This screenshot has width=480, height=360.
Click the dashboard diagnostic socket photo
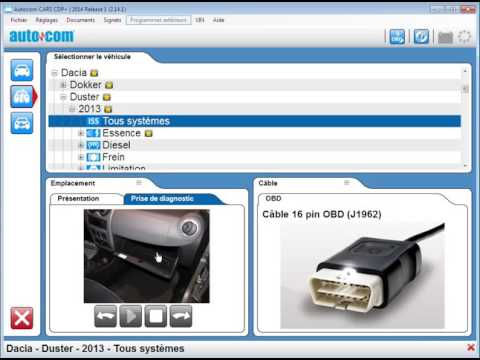click(147, 256)
